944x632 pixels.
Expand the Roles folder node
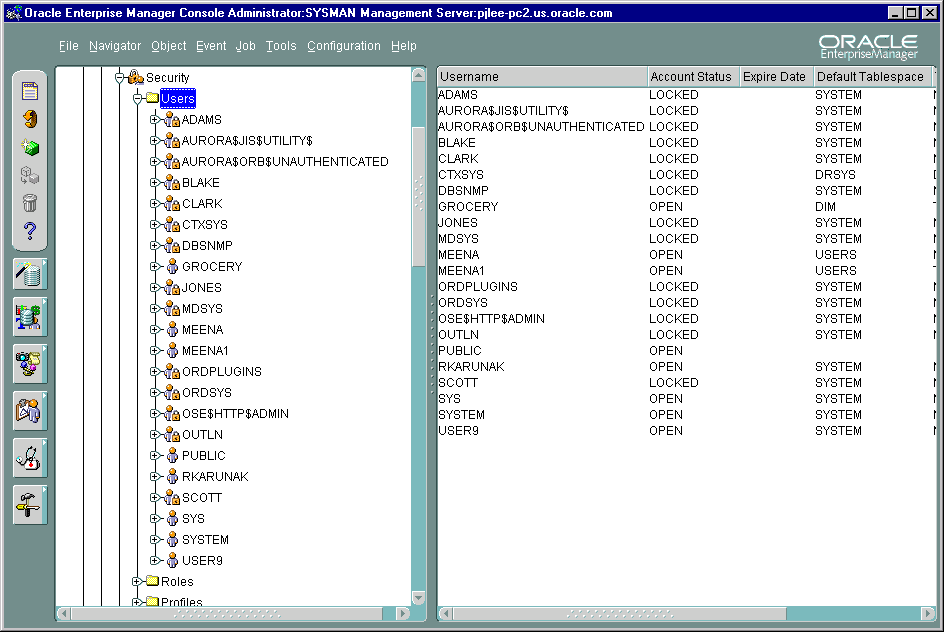click(x=137, y=581)
